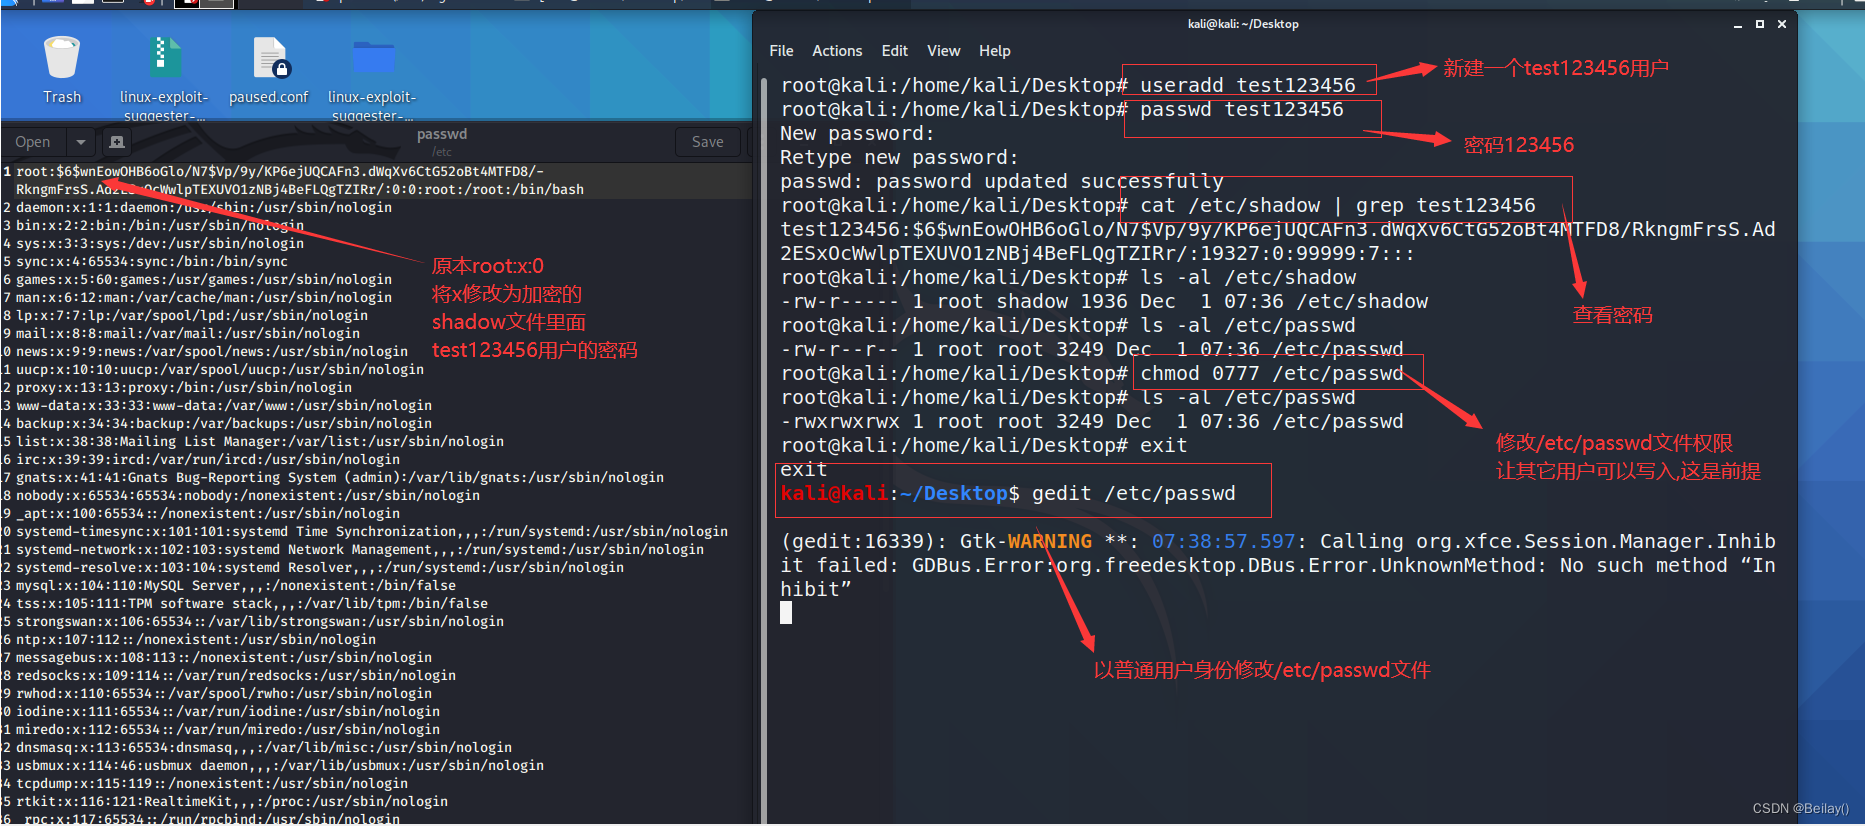Click the 'systemd-timesync:x:101' line in gedit
Screen dimensions: 1865x826
click(x=371, y=532)
